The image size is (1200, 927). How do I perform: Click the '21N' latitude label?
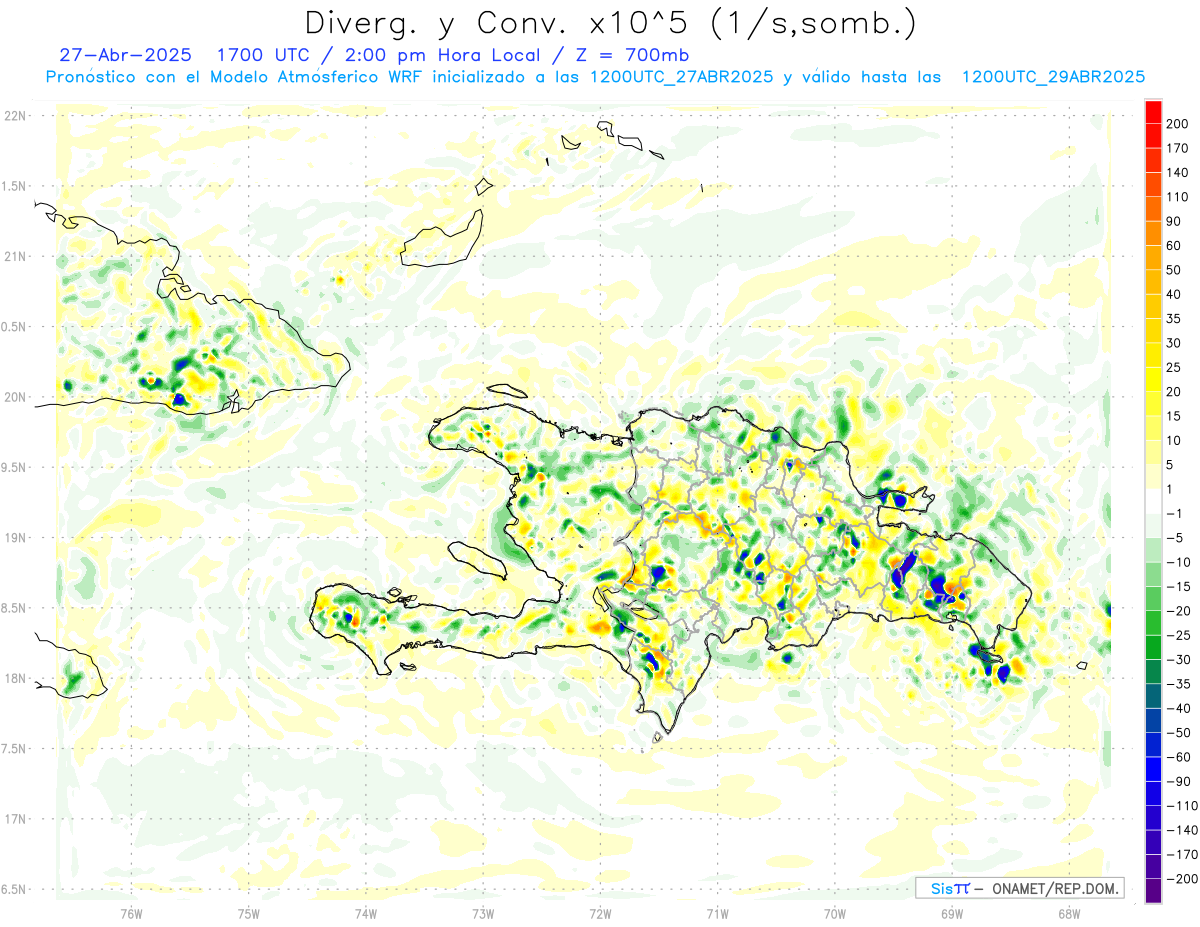click(15, 257)
